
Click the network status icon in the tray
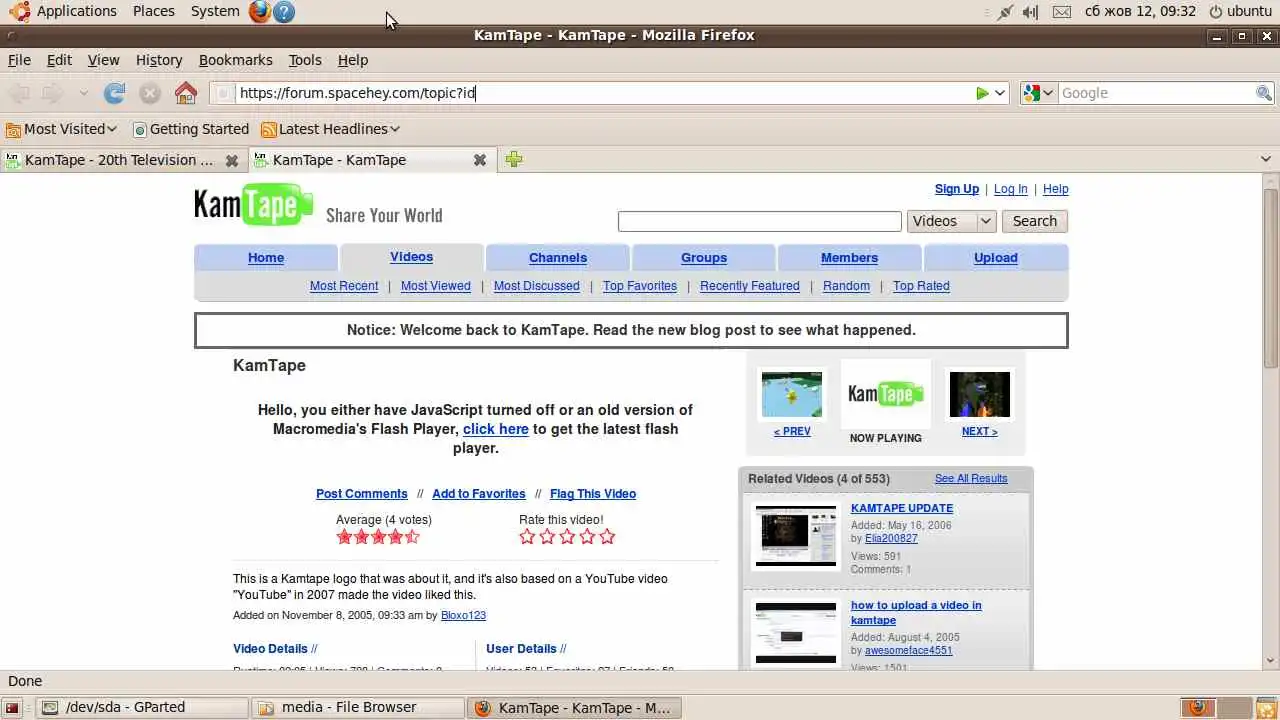coord(1004,12)
